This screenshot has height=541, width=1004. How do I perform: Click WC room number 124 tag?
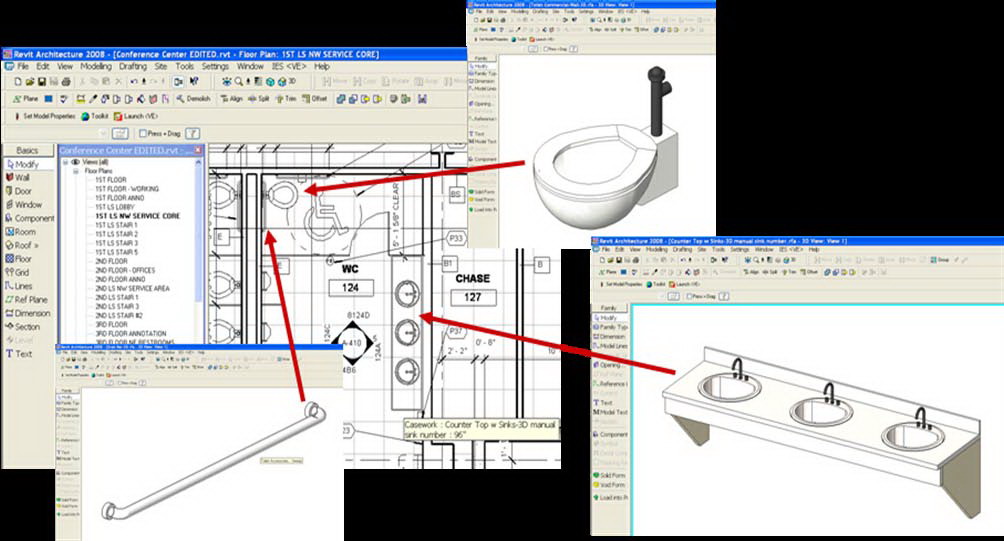point(350,288)
